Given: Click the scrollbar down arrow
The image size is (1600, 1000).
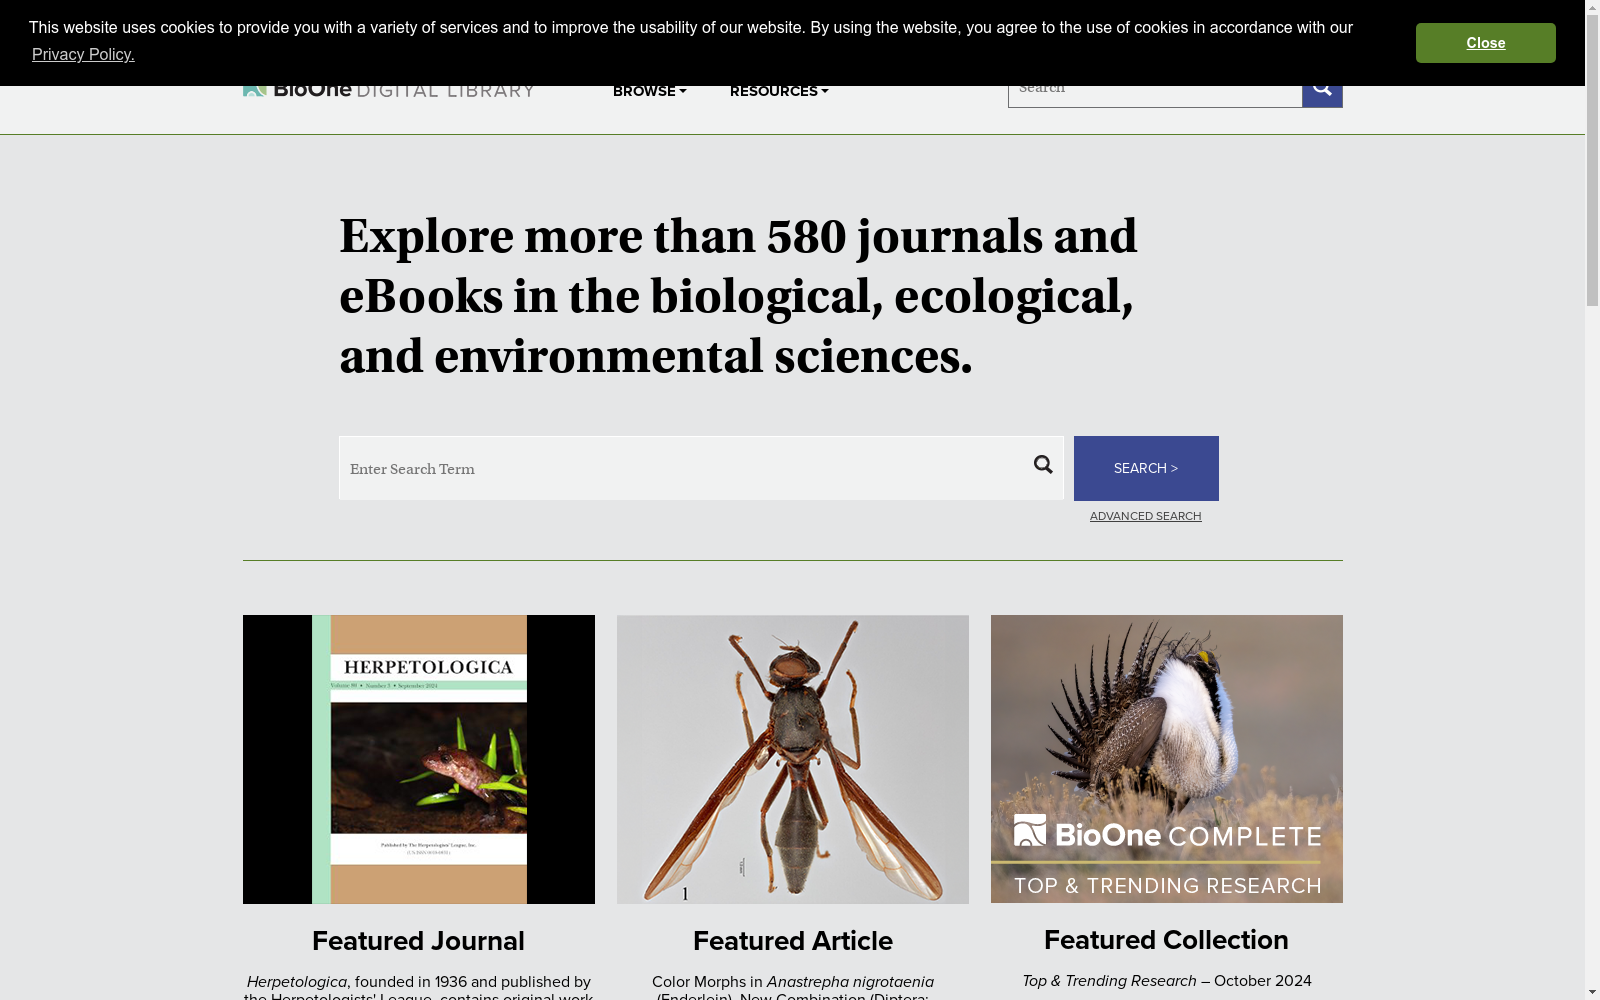Looking at the screenshot, I should pyautogui.click(x=1592, y=992).
